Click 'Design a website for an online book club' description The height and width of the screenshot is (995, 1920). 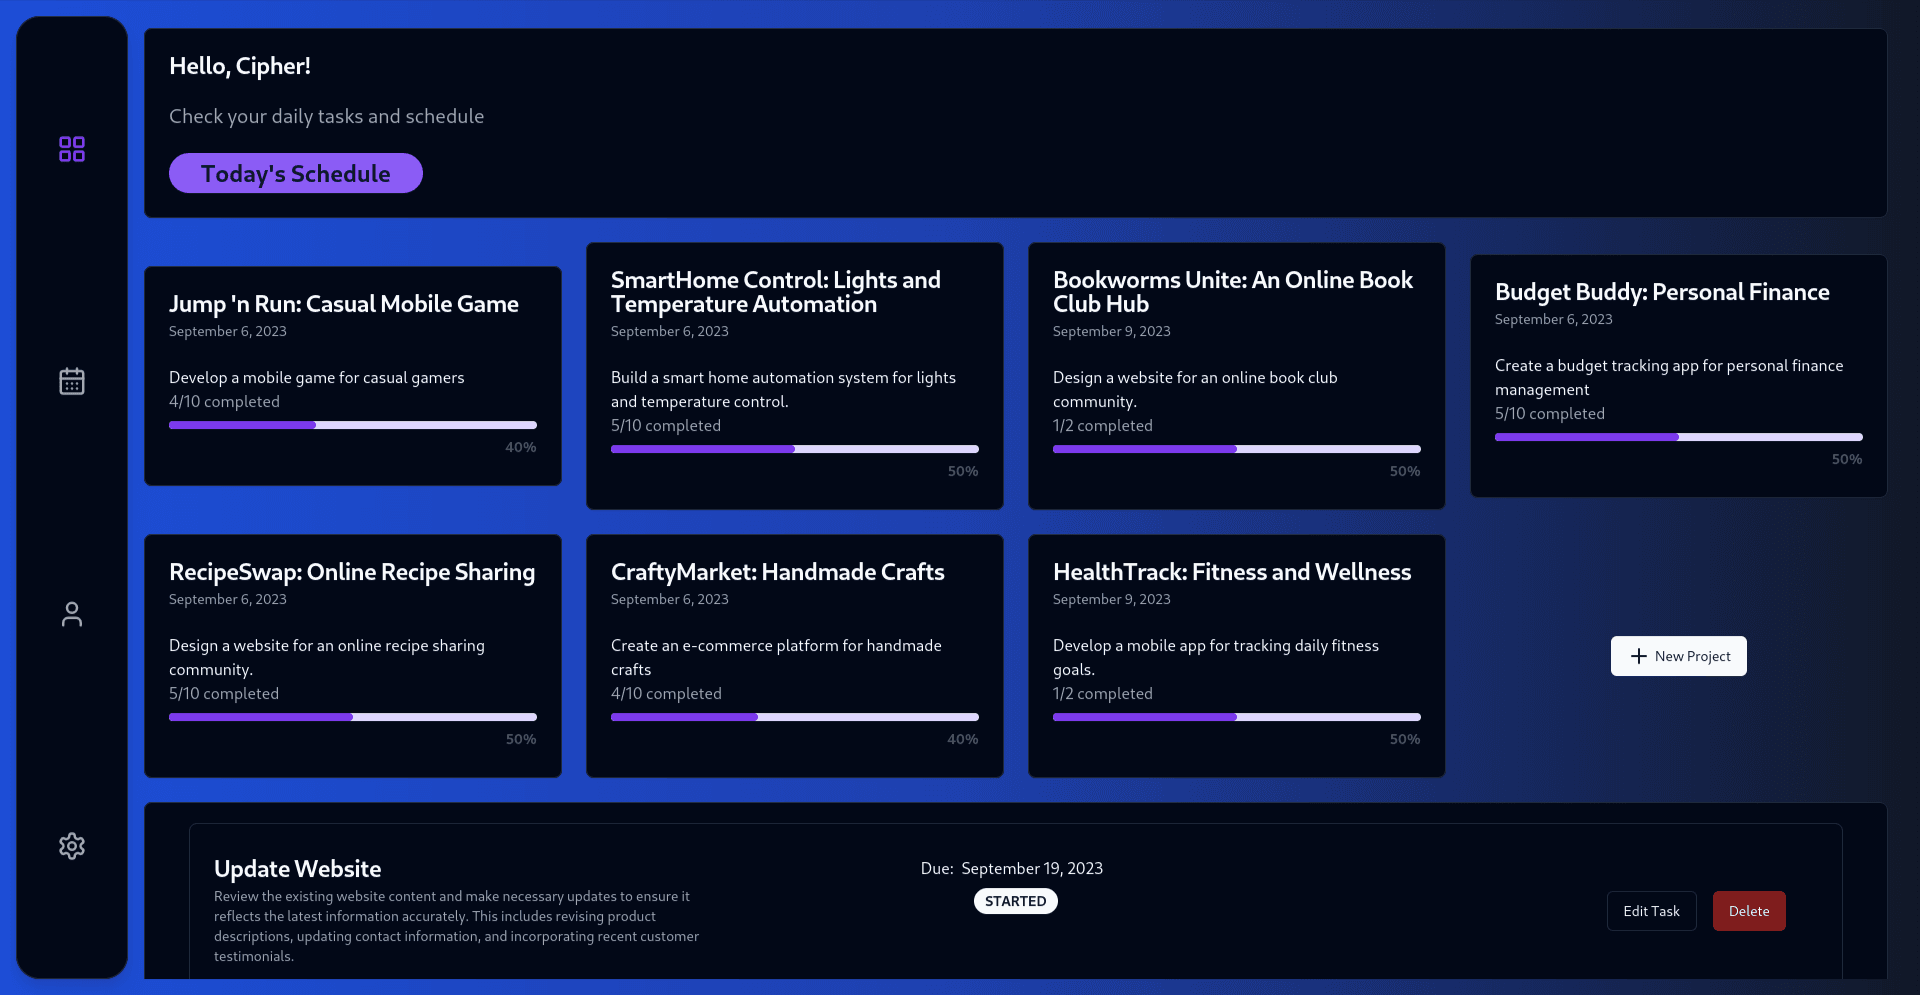pos(1195,389)
